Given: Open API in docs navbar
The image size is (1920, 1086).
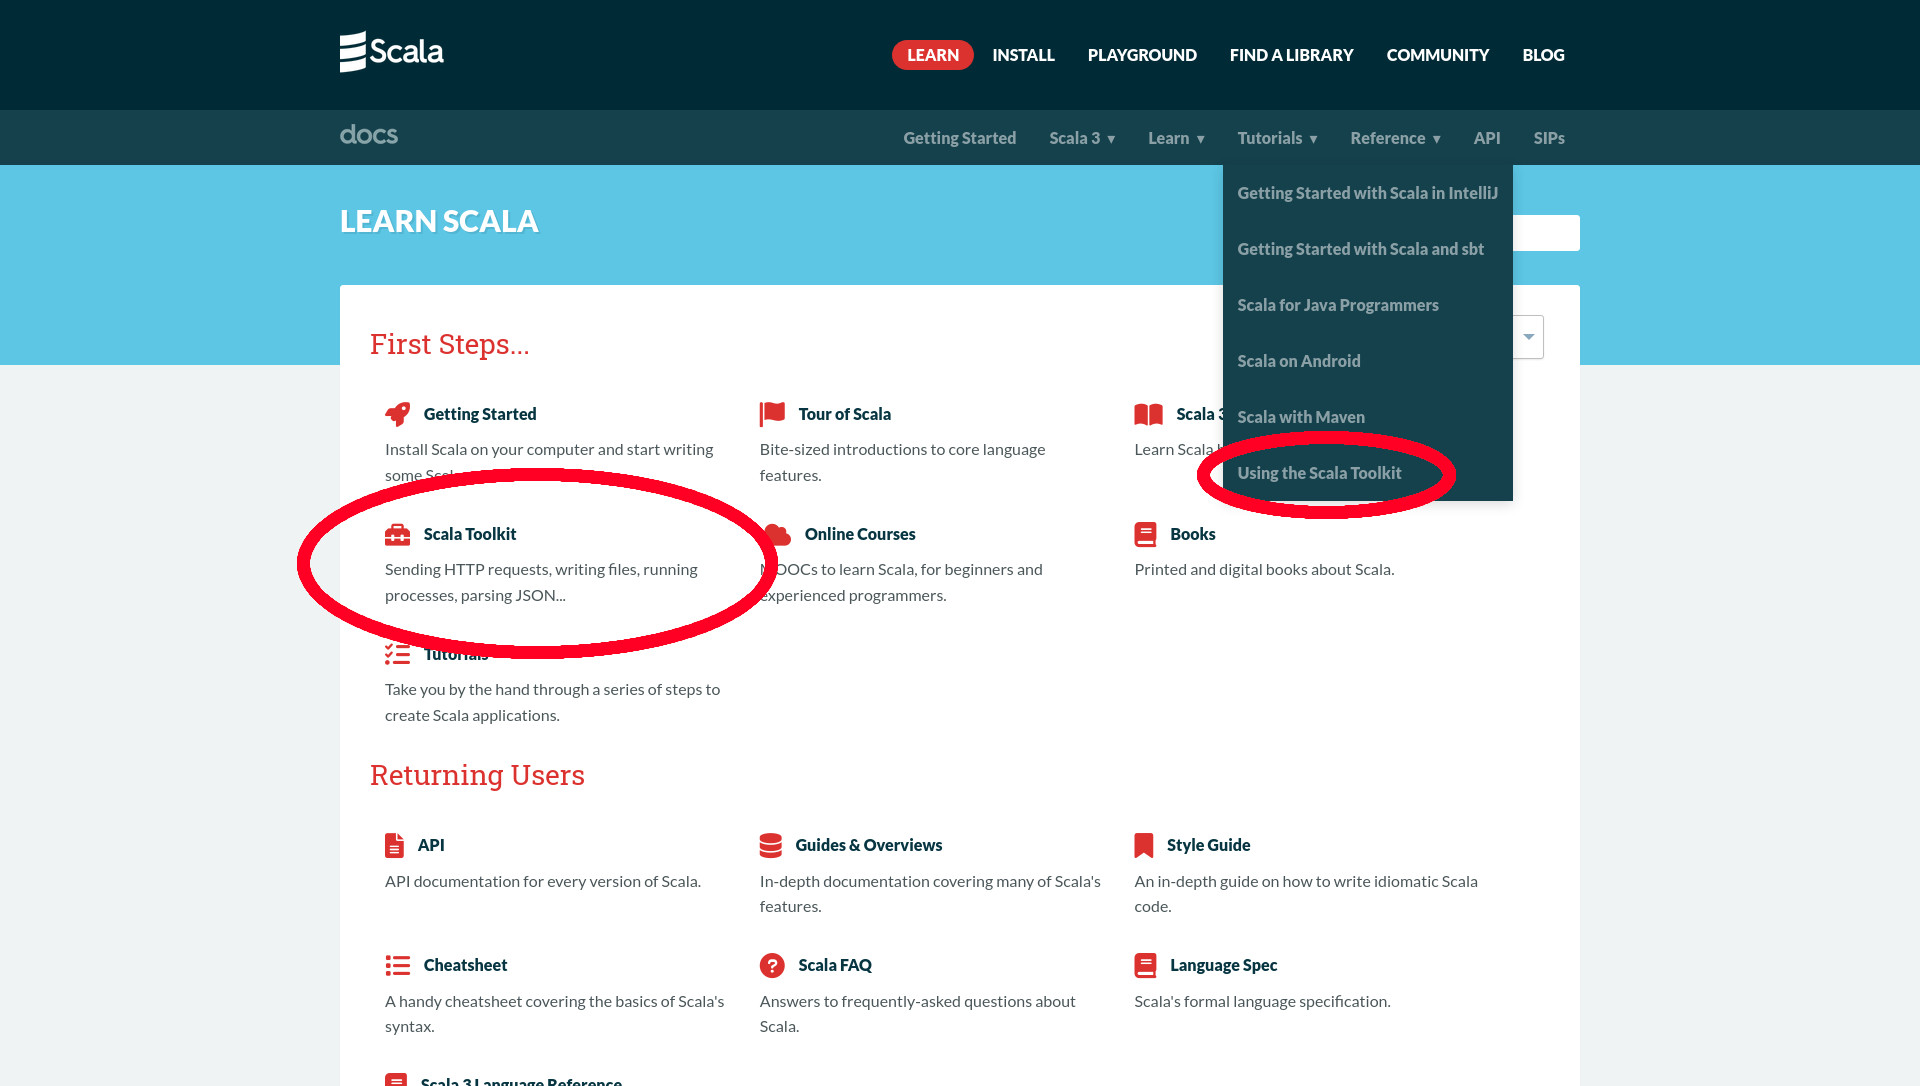Looking at the screenshot, I should click(x=1486, y=138).
